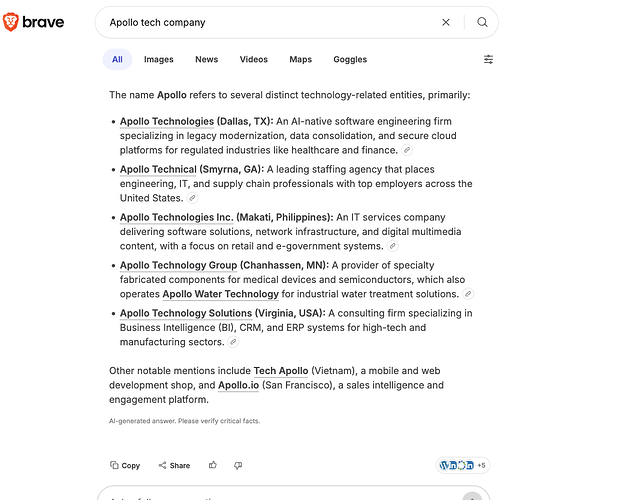Viewport: 621px width, 500px height.
Task: Give the answer a thumbs down
Action: click(x=238, y=466)
